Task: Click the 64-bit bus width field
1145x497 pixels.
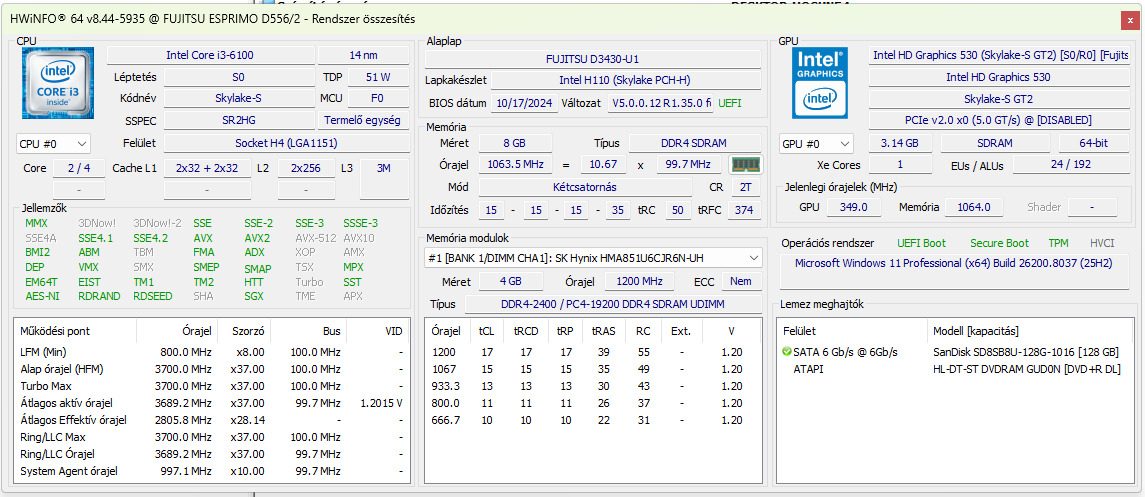Action: 1093,144
